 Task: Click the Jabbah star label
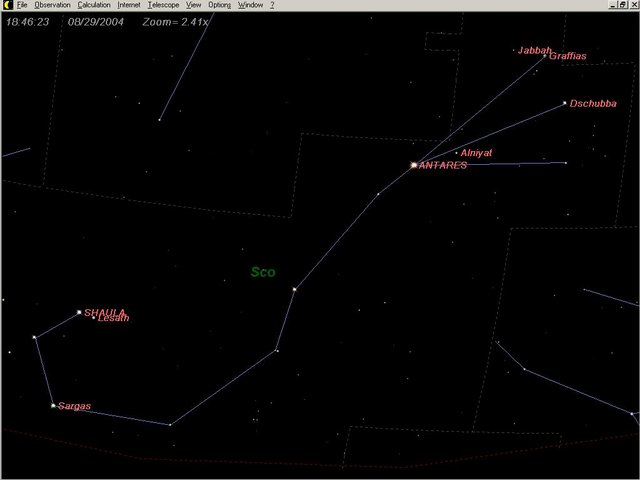(534, 50)
